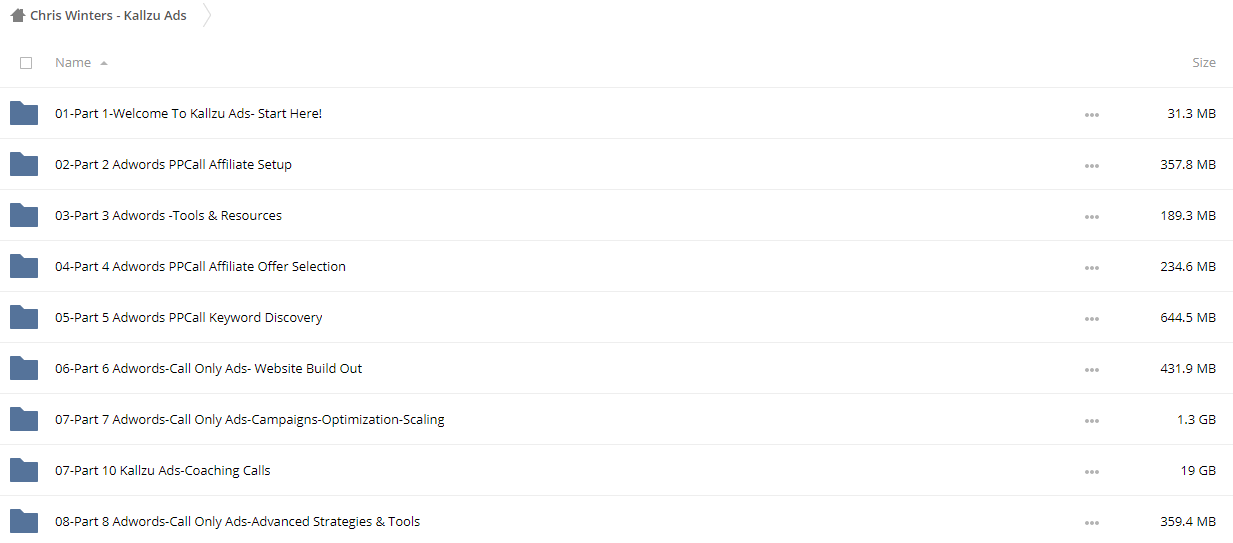The image size is (1233, 543).
Task: Open 04-Part 4 Adwords PPCall Affiliate Offer Selection
Action: (200, 267)
